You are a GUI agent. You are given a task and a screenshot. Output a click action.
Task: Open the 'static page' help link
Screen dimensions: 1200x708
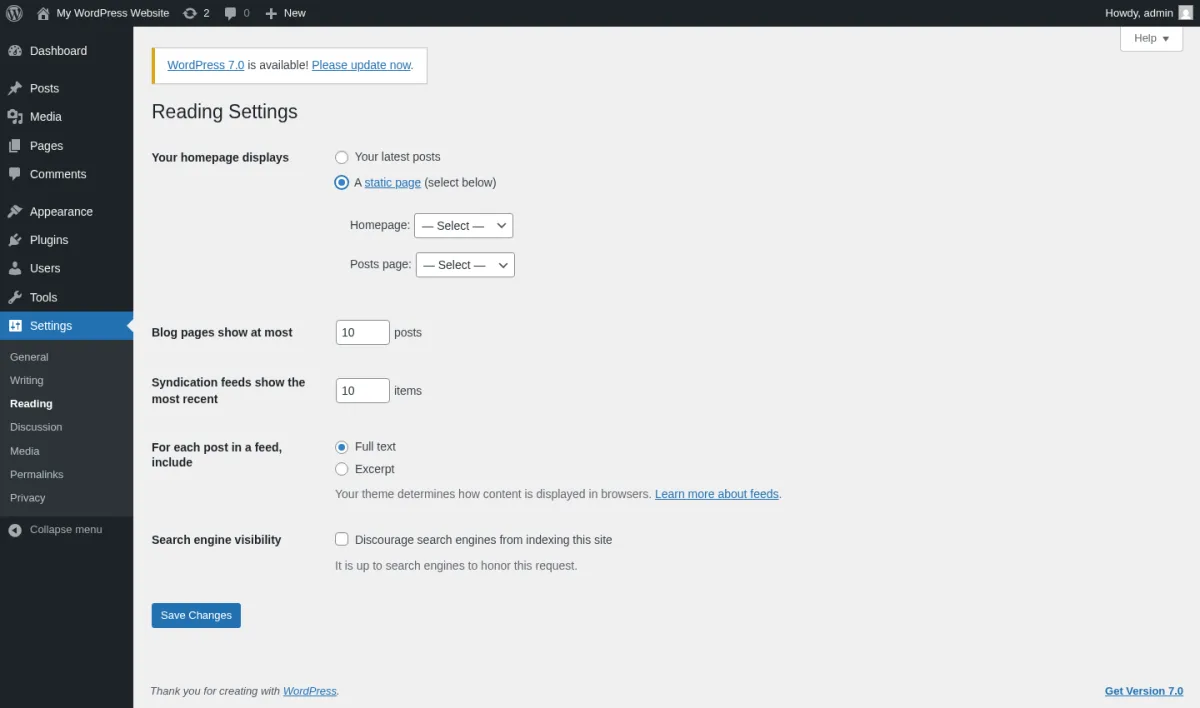[x=393, y=183]
